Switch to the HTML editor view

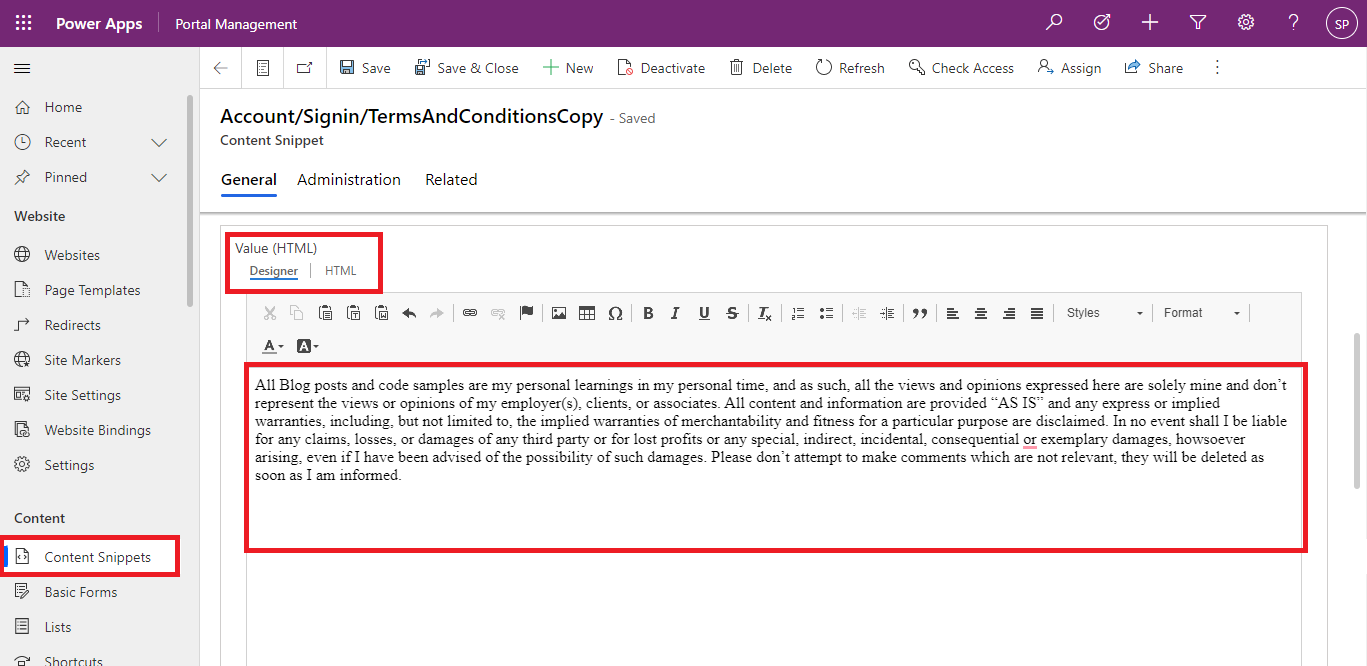pos(340,271)
